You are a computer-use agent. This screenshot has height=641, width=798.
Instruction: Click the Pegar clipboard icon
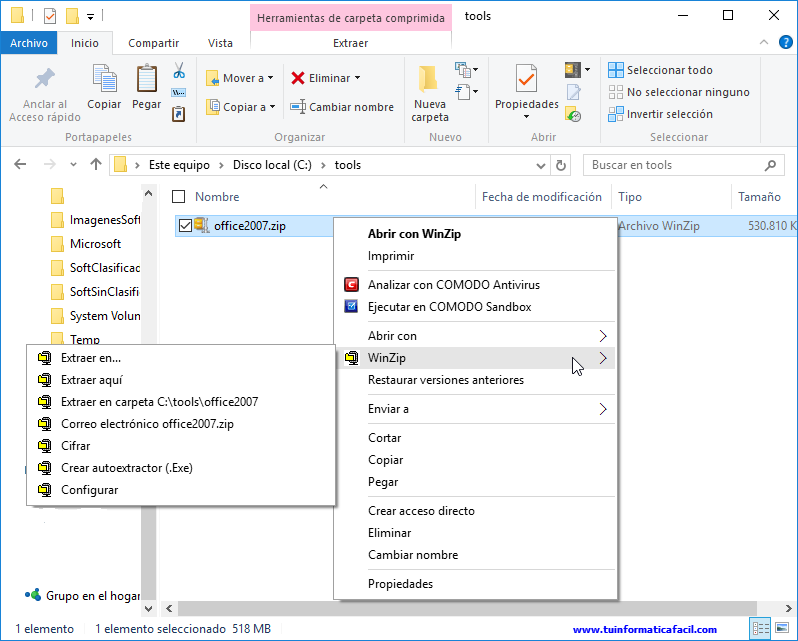pyautogui.click(x=147, y=78)
